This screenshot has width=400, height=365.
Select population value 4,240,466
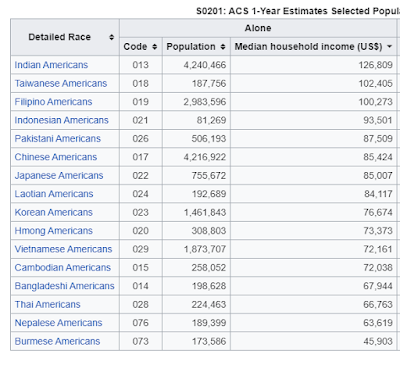coord(205,65)
